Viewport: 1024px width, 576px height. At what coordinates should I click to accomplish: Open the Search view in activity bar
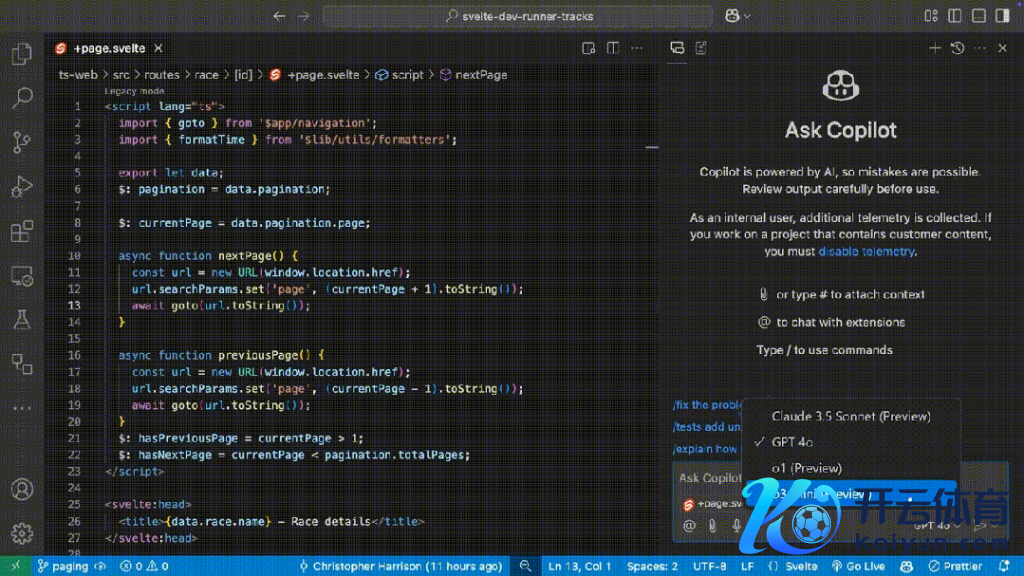click(21, 98)
